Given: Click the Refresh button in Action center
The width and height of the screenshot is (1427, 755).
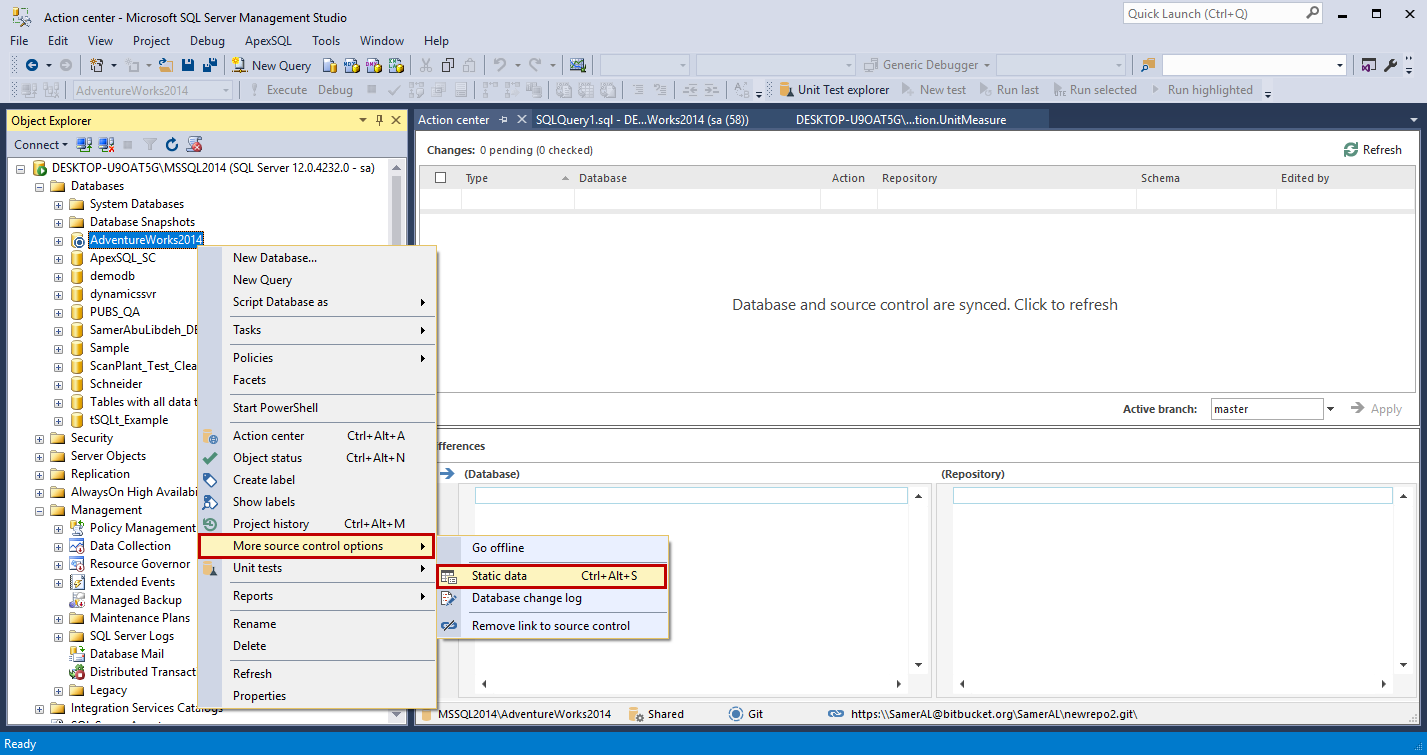Looking at the screenshot, I should (x=1372, y=150).
